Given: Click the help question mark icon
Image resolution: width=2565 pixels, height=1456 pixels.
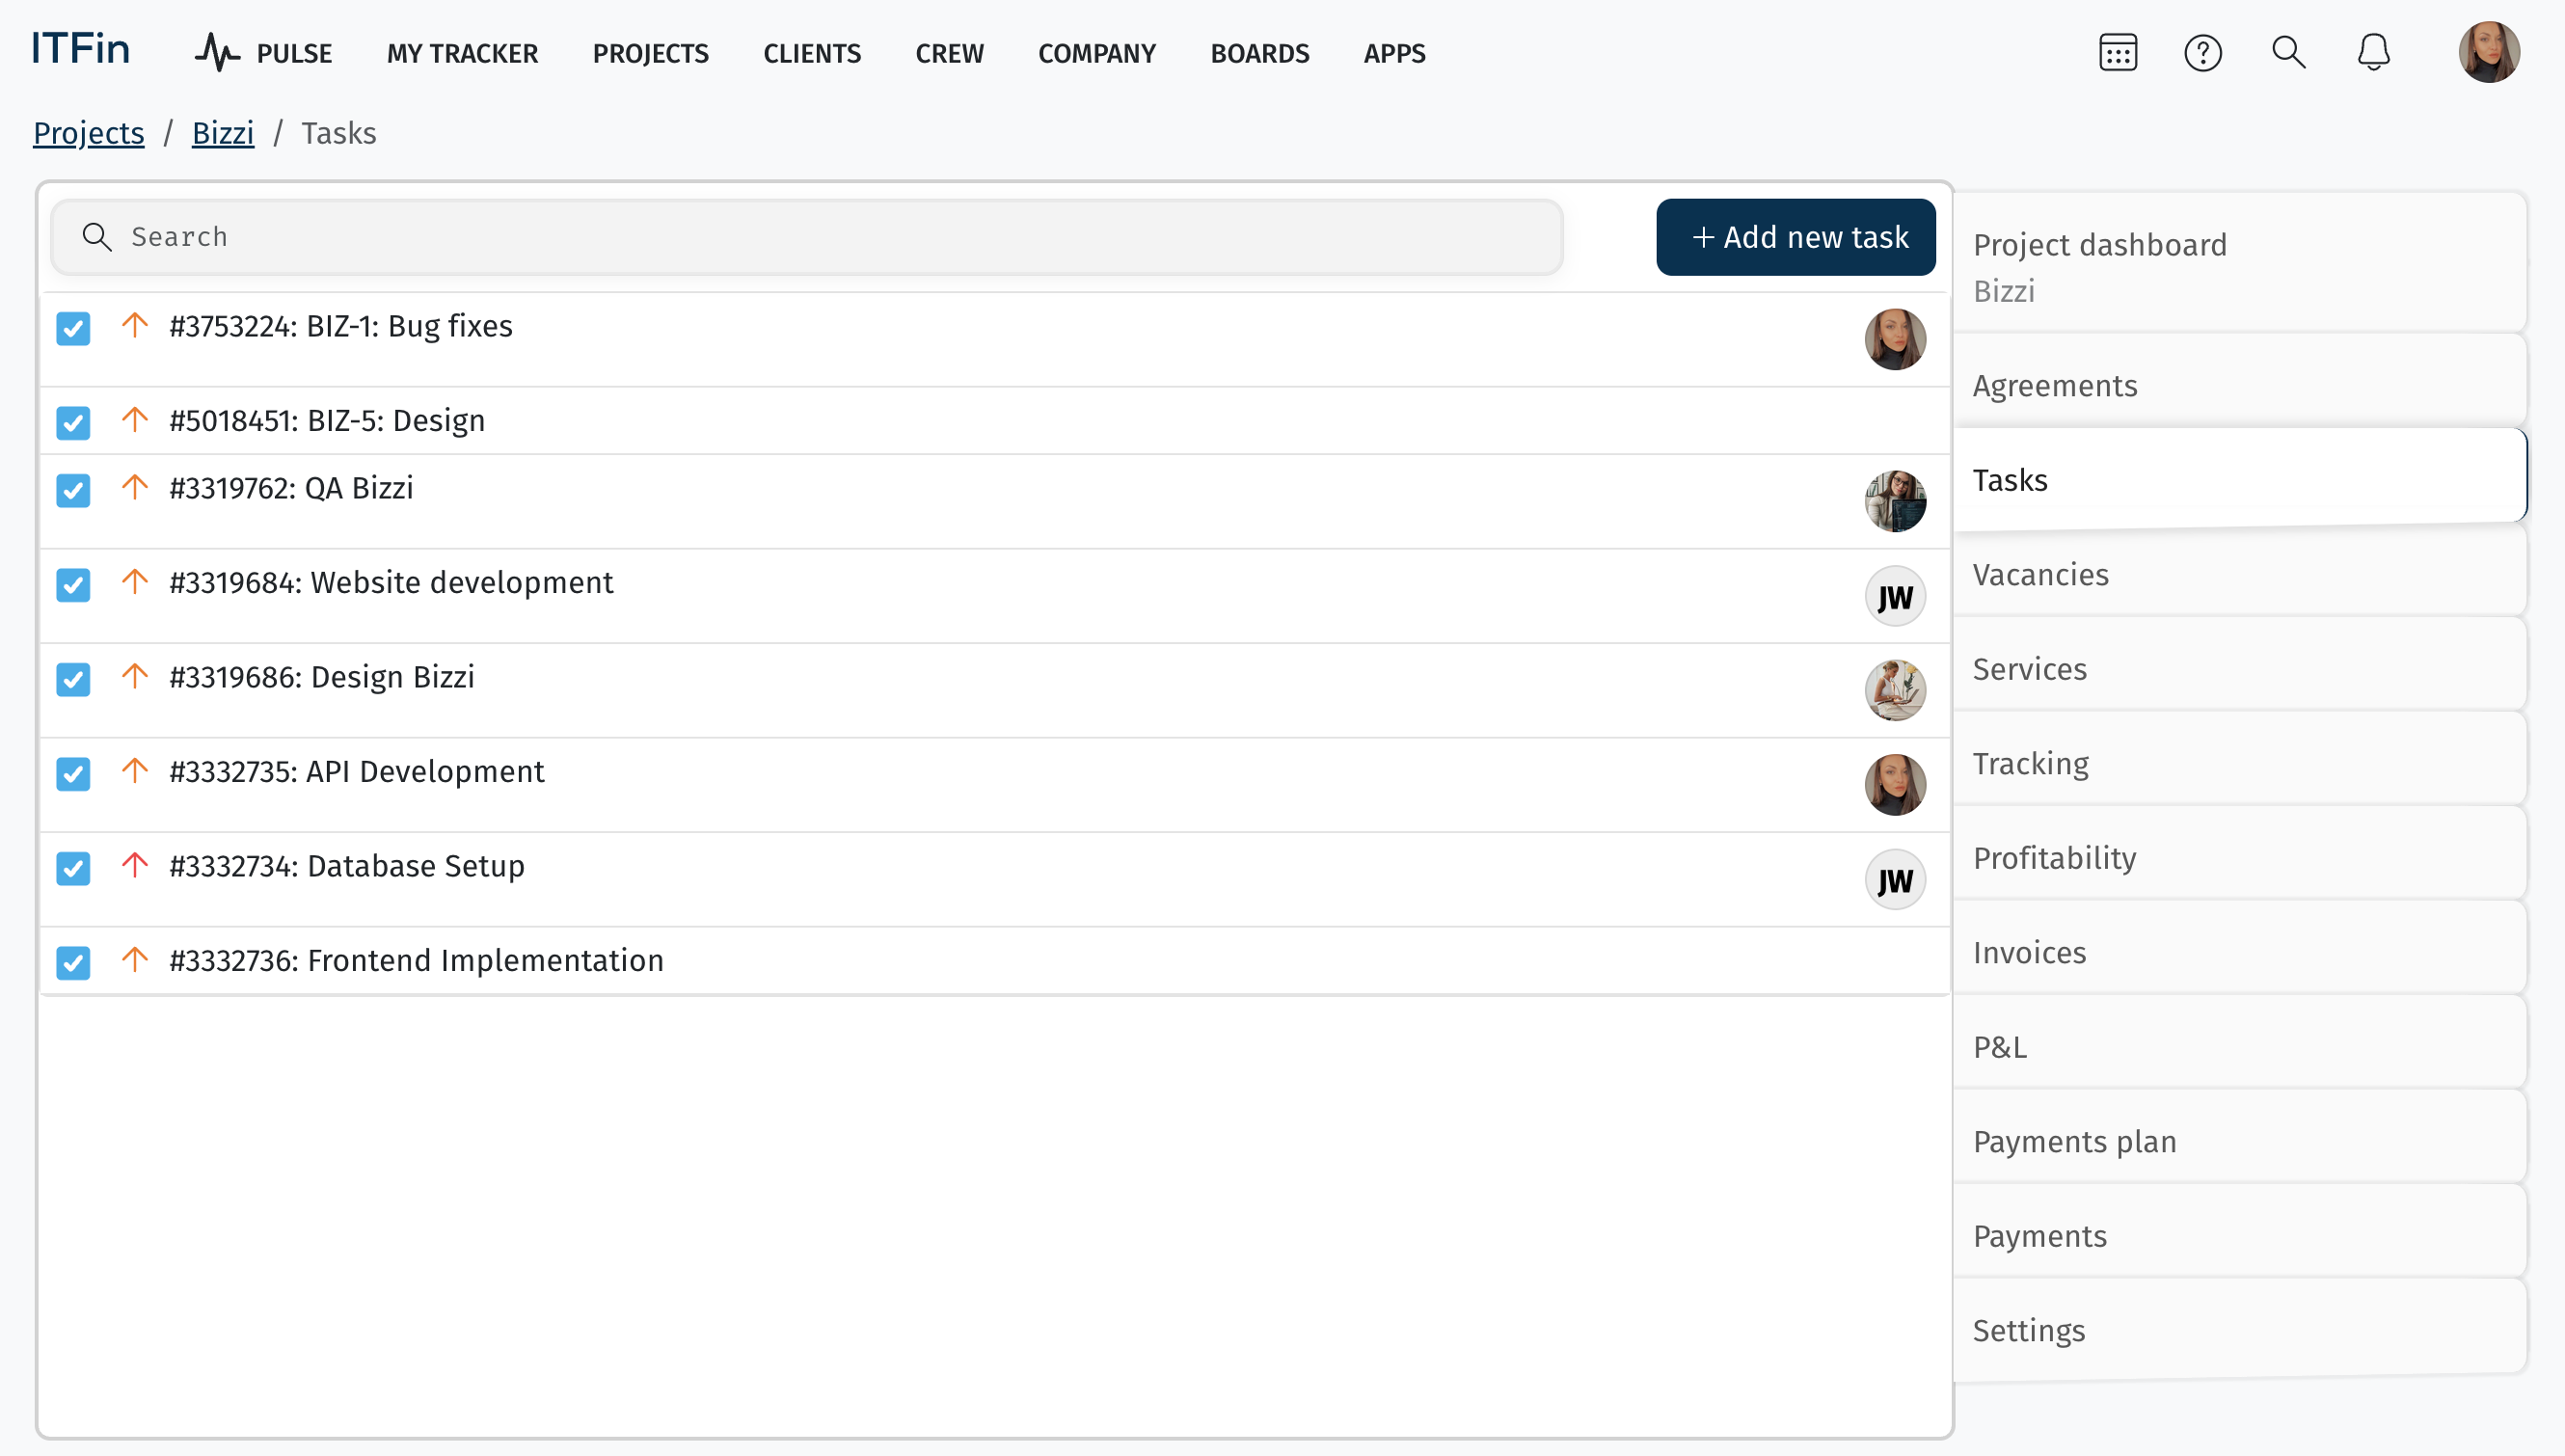Looking at the screenshot, I should (2203, 53).
